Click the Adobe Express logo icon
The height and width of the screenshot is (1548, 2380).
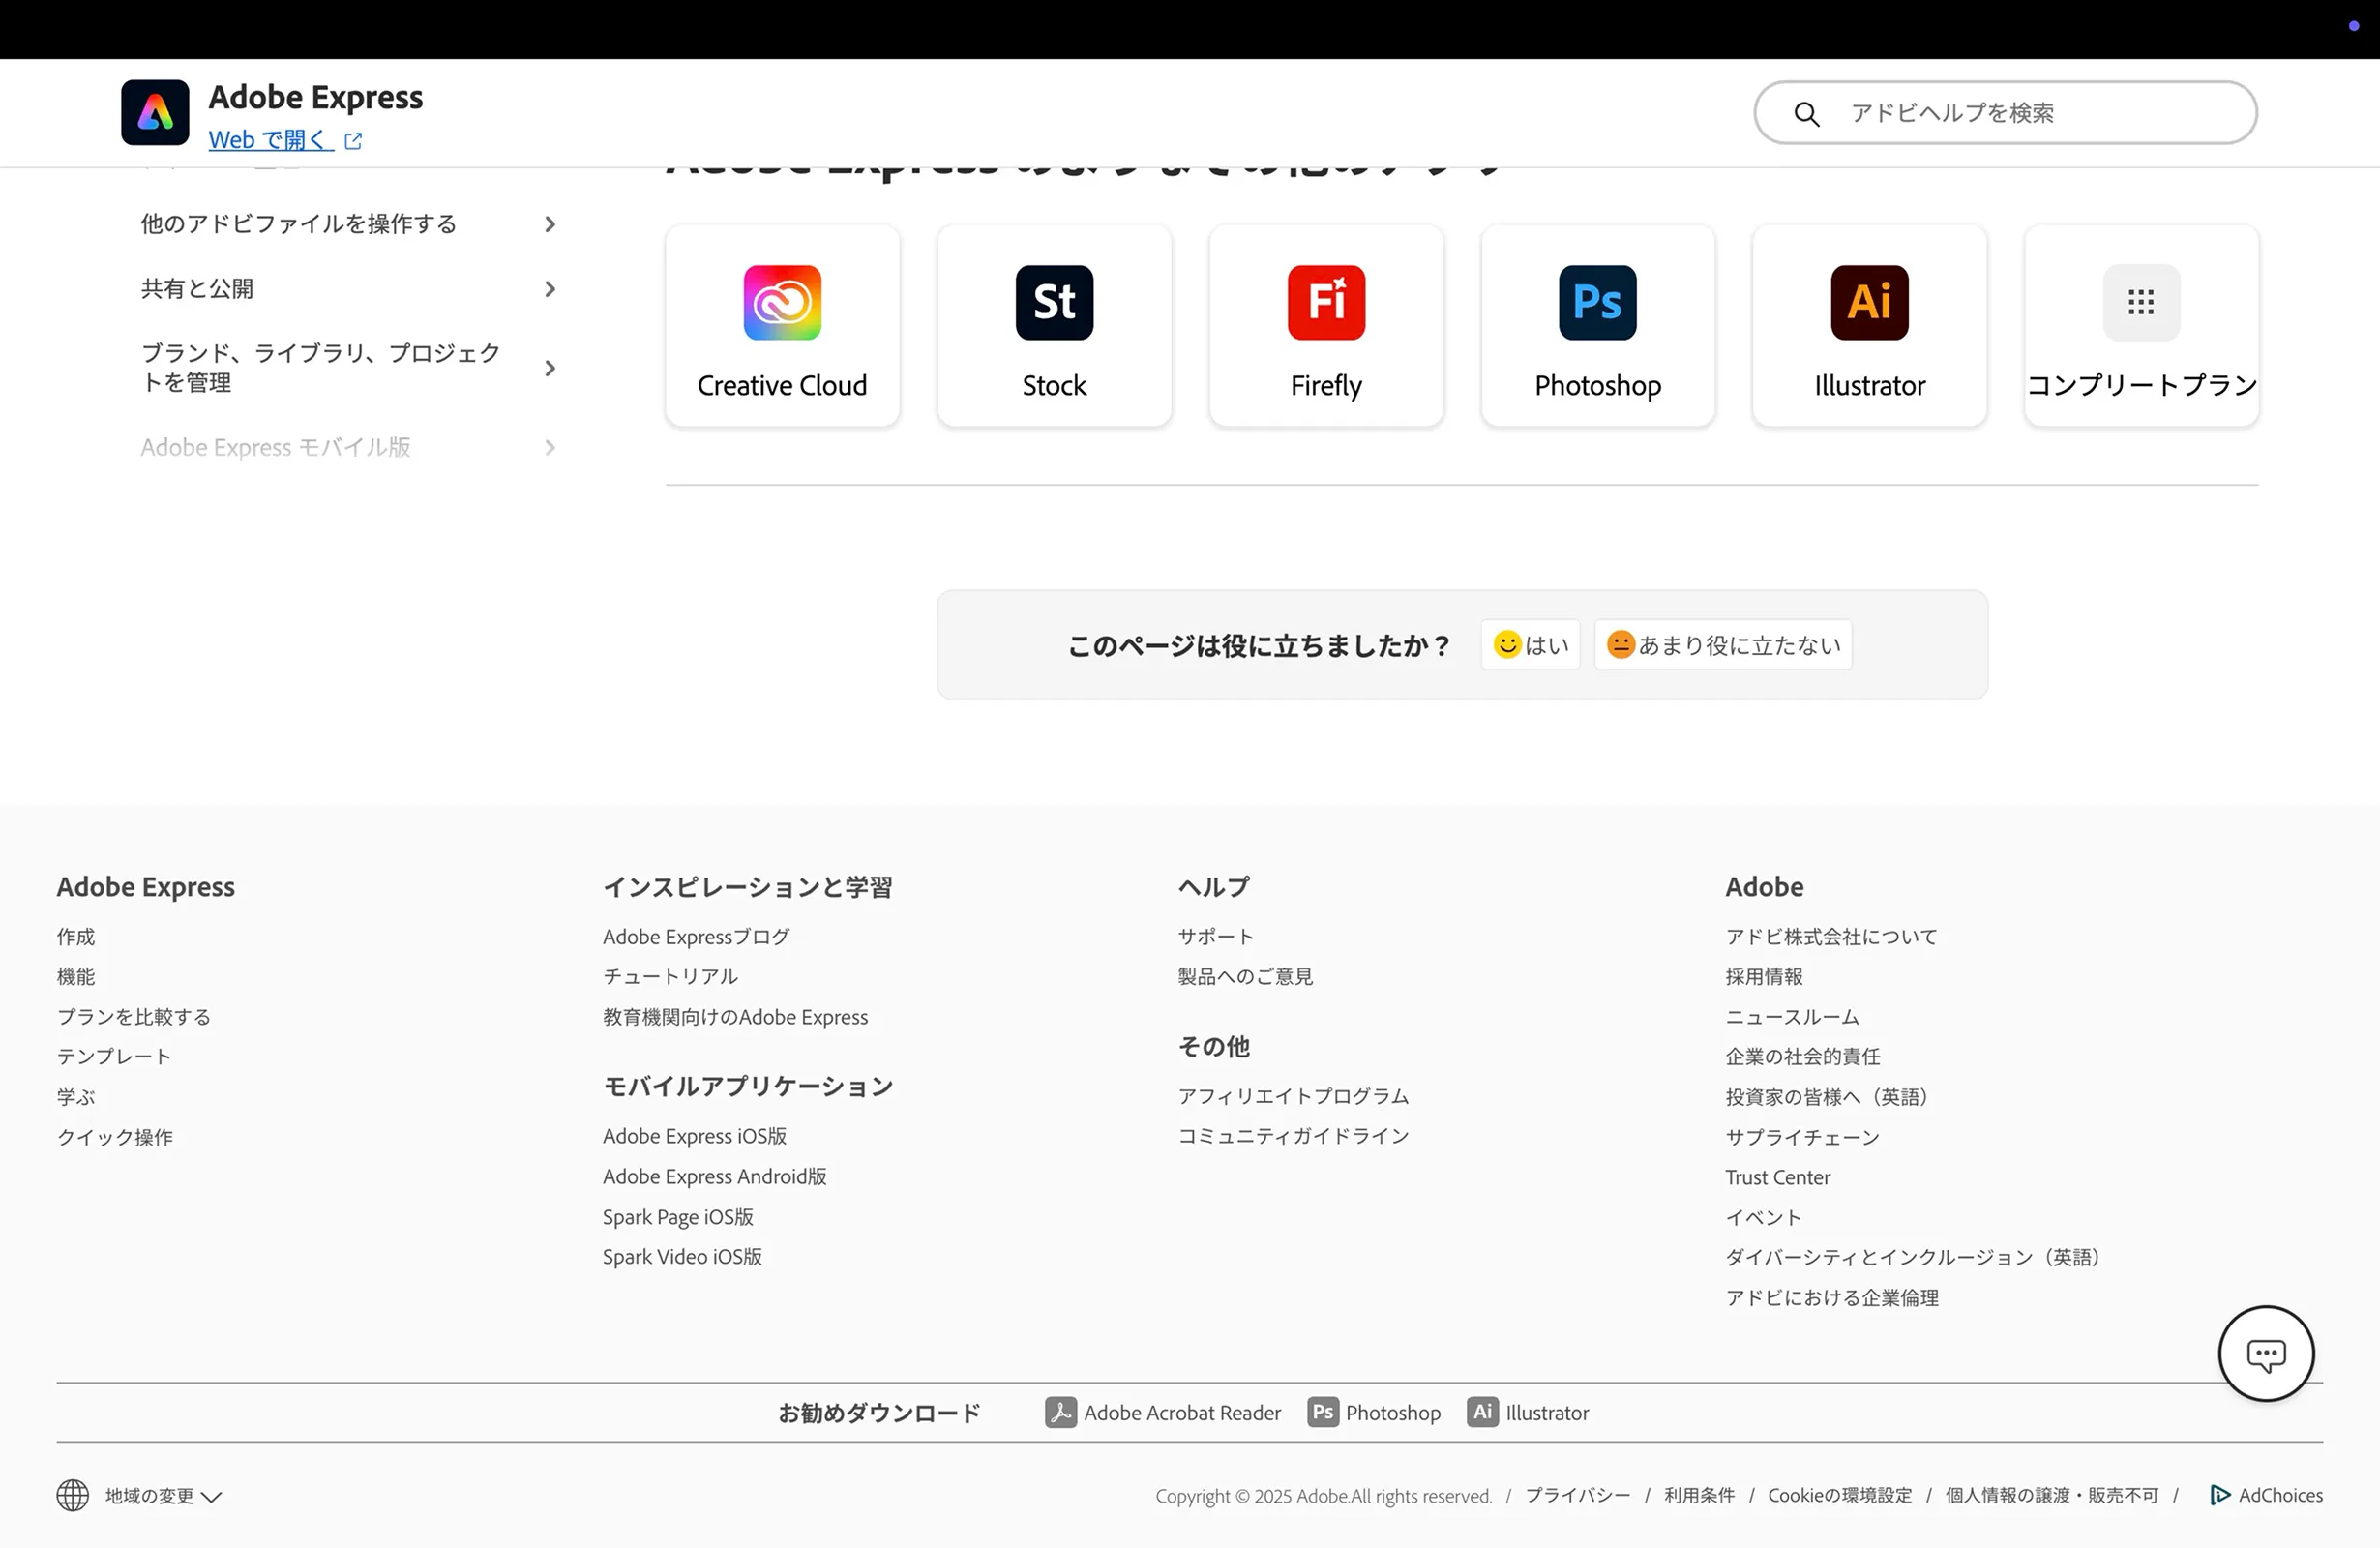(x=155, y=112)
